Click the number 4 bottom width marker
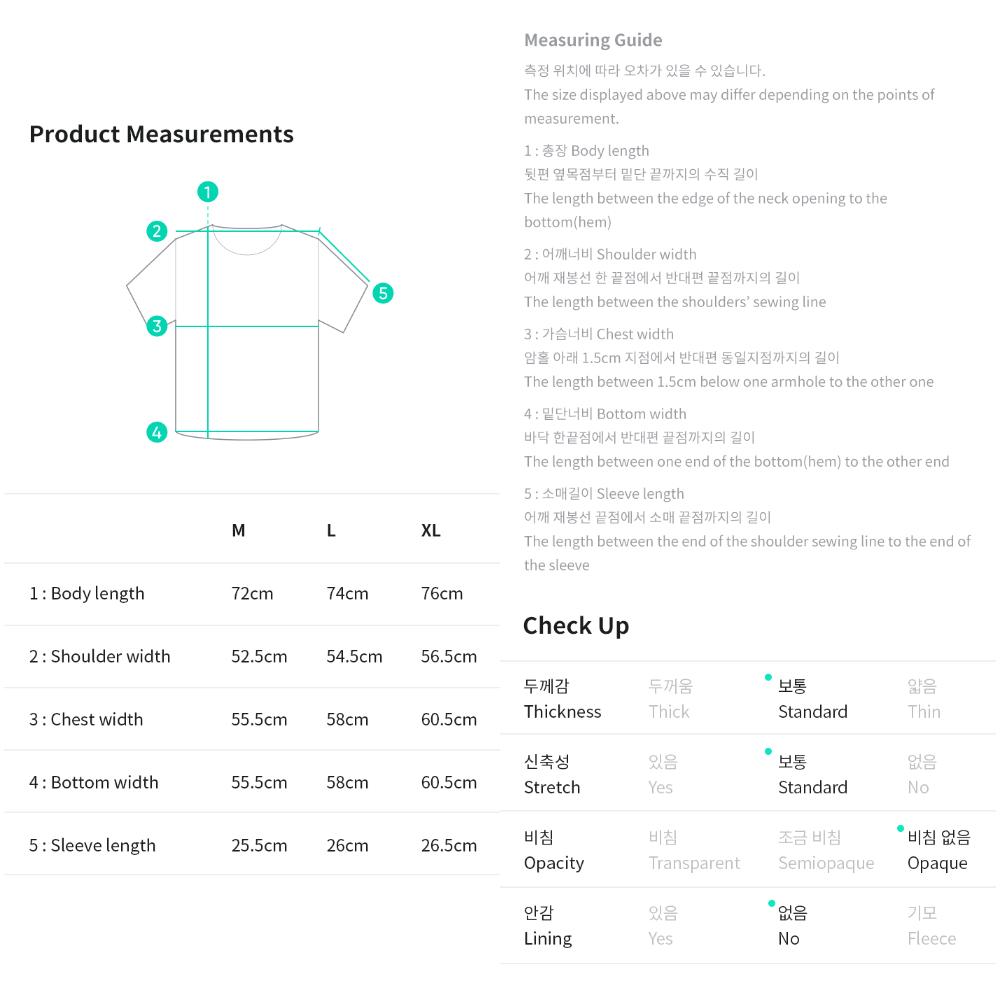Image resolution: width=1000 pixels, height=1000 pixels. click(x=157, y=433)
